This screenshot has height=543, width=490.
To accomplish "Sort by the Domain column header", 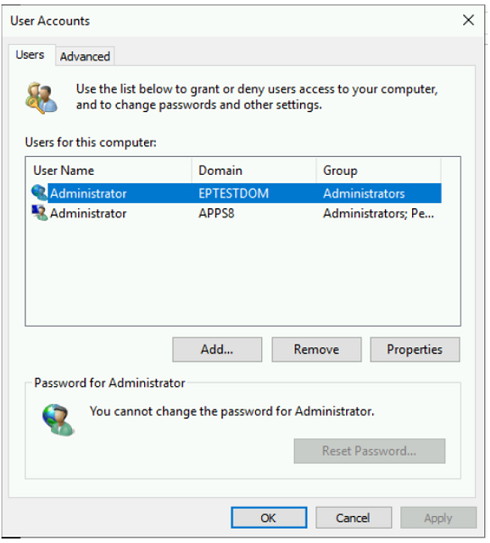I will coord(254,170).
